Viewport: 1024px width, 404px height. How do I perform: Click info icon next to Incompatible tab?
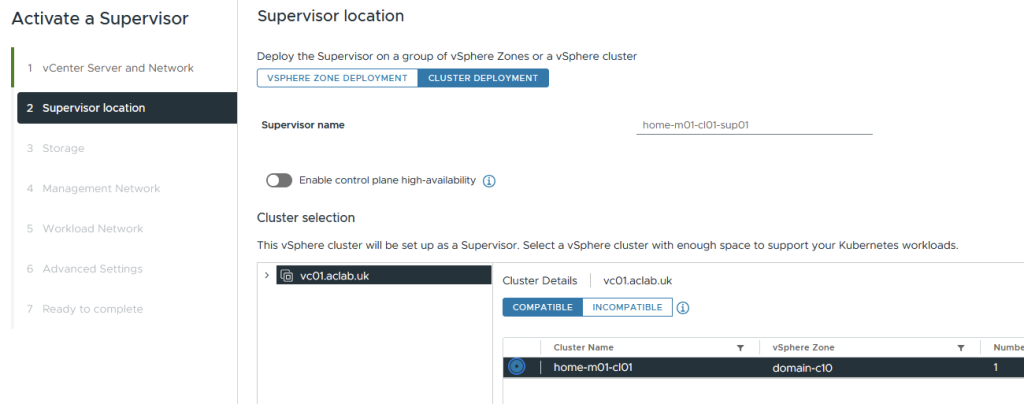(x=683, y=308)
